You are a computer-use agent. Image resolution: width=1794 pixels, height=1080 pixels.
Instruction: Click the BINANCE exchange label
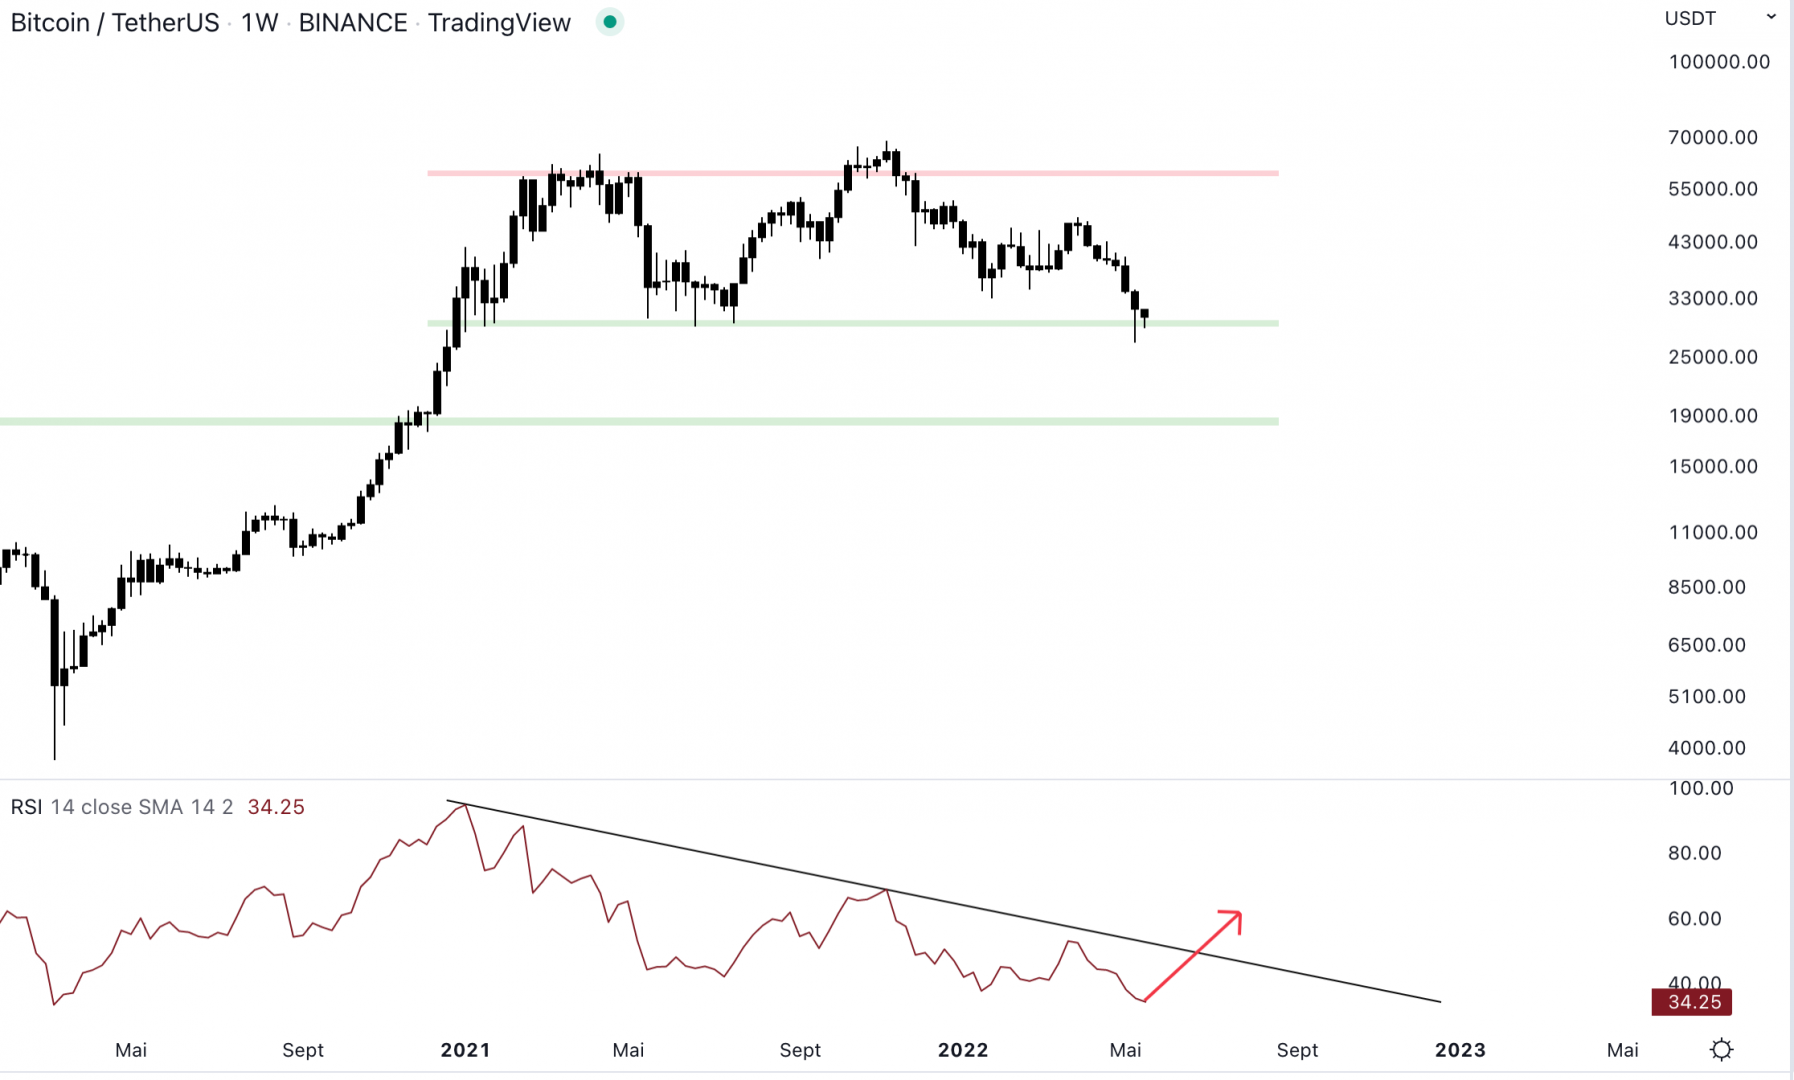353,22
